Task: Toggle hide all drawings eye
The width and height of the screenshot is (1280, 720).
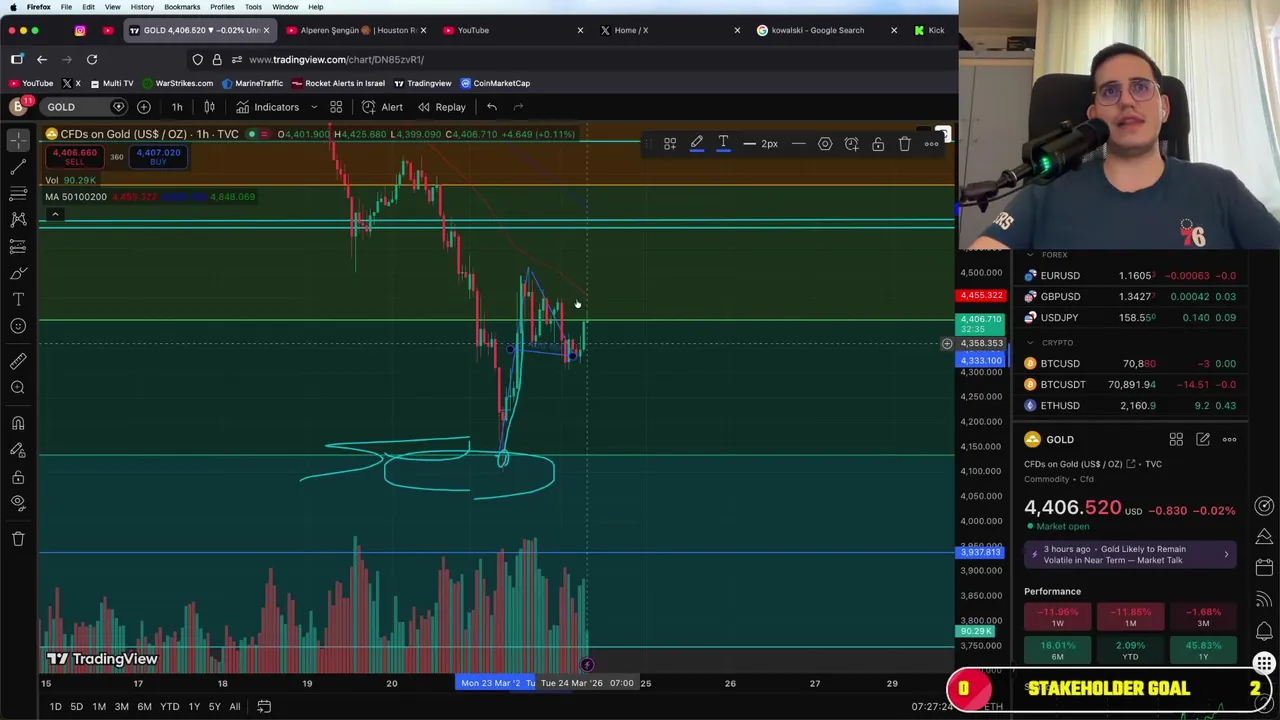Action: pyautogui.click(x=18, y=502)
